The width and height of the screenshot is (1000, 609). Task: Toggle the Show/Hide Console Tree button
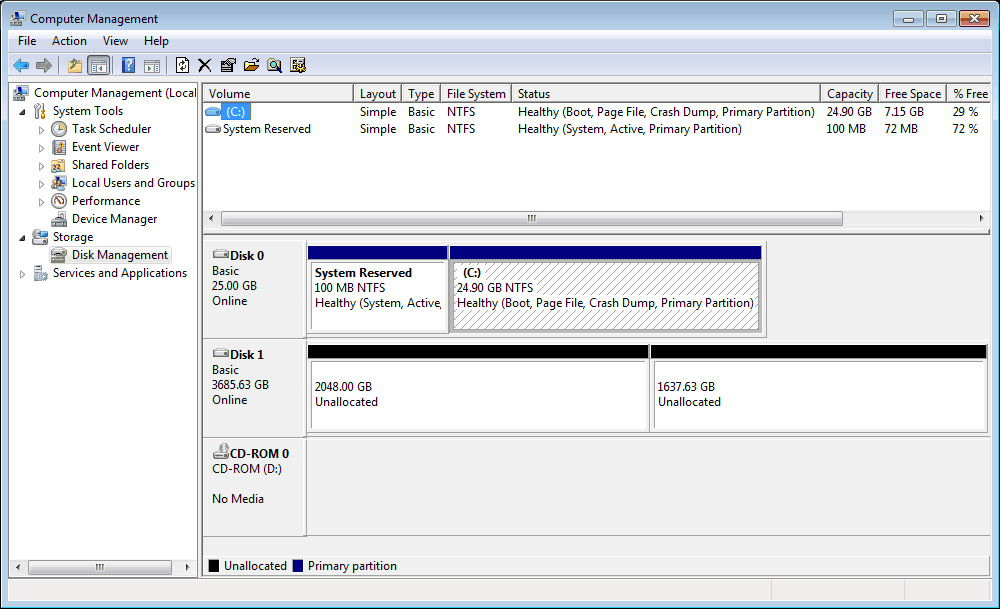pyautogui.click(x=98, y=66)
